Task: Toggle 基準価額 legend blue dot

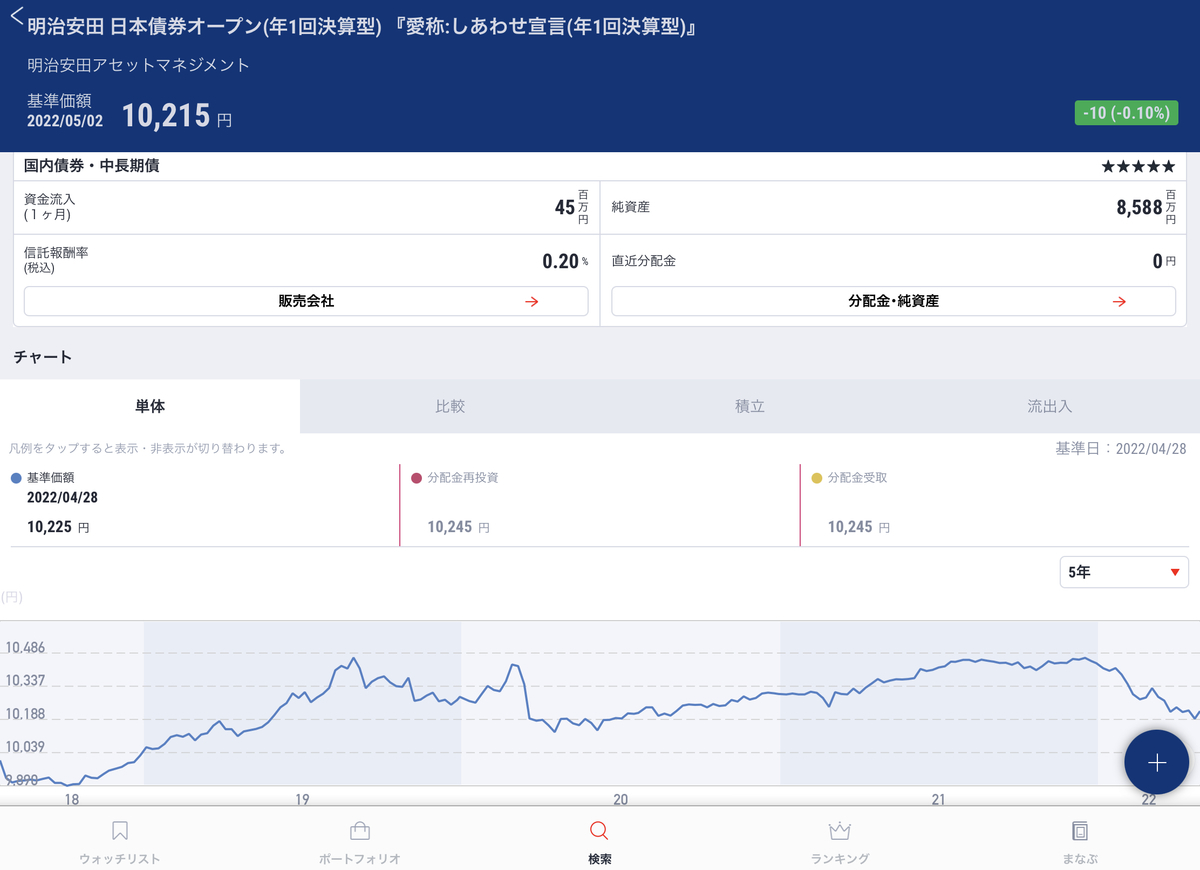Action: coord(16,478)
